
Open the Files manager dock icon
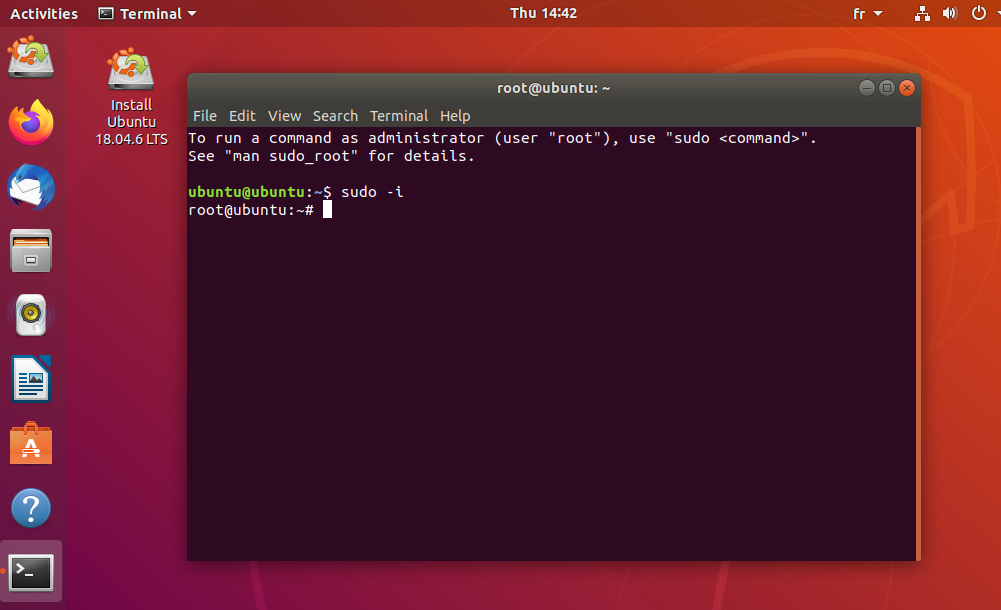pyautogui.click(x=31, y=251)
